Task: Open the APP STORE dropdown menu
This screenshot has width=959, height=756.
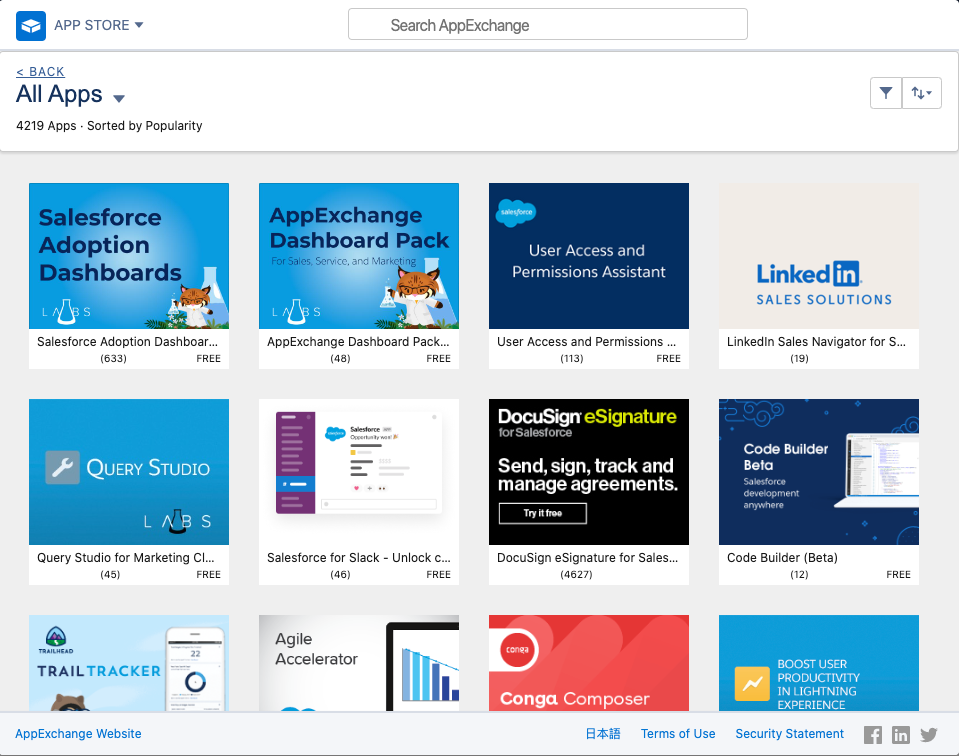Action: pos(98,25)
